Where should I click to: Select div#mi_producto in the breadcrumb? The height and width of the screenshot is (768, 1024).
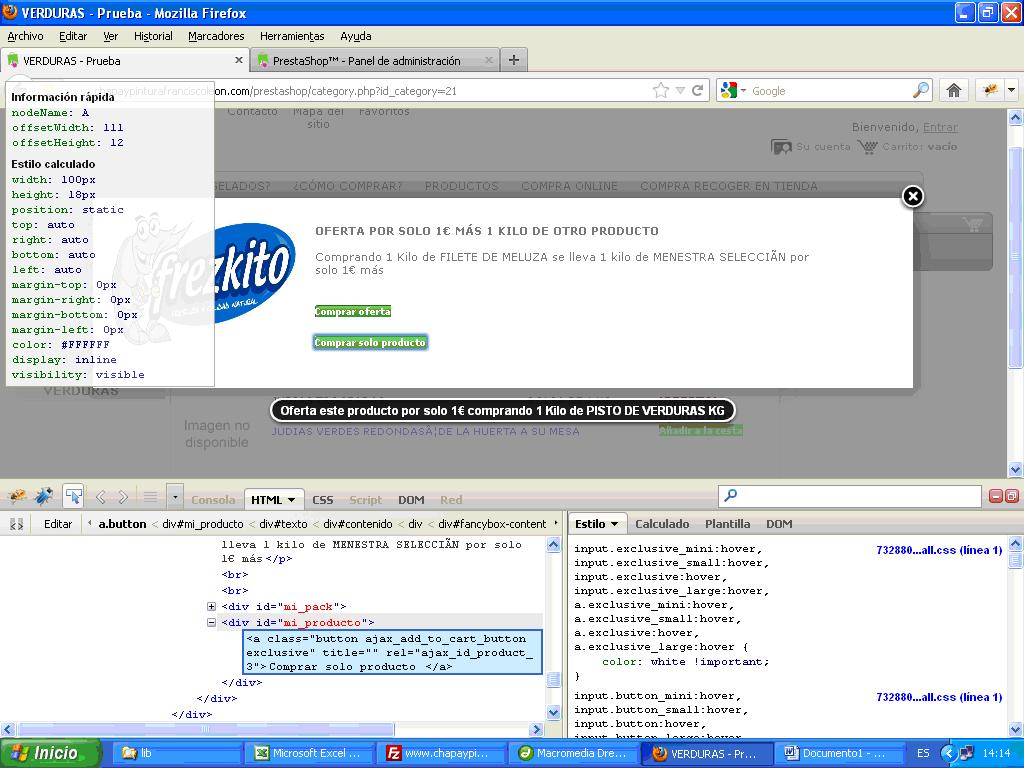point(203,524)
